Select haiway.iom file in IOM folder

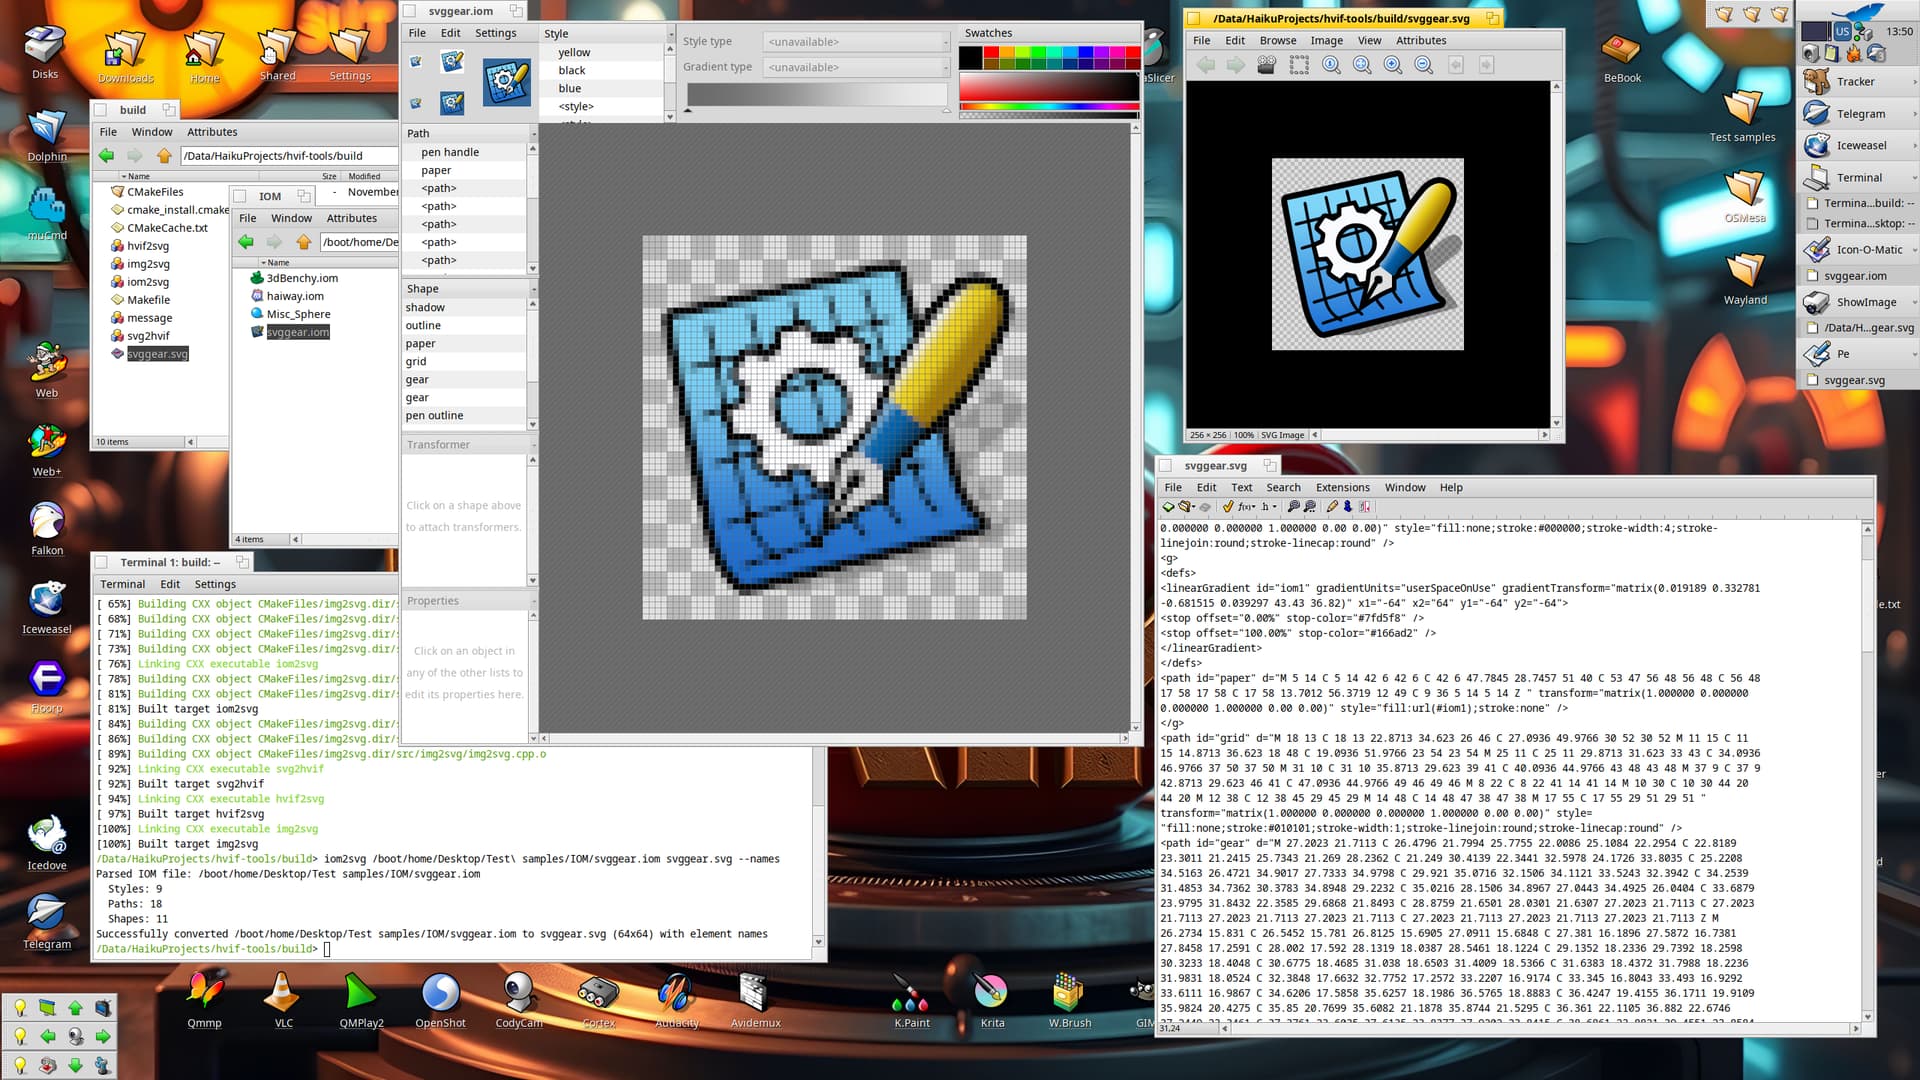[x=295, y=297]
